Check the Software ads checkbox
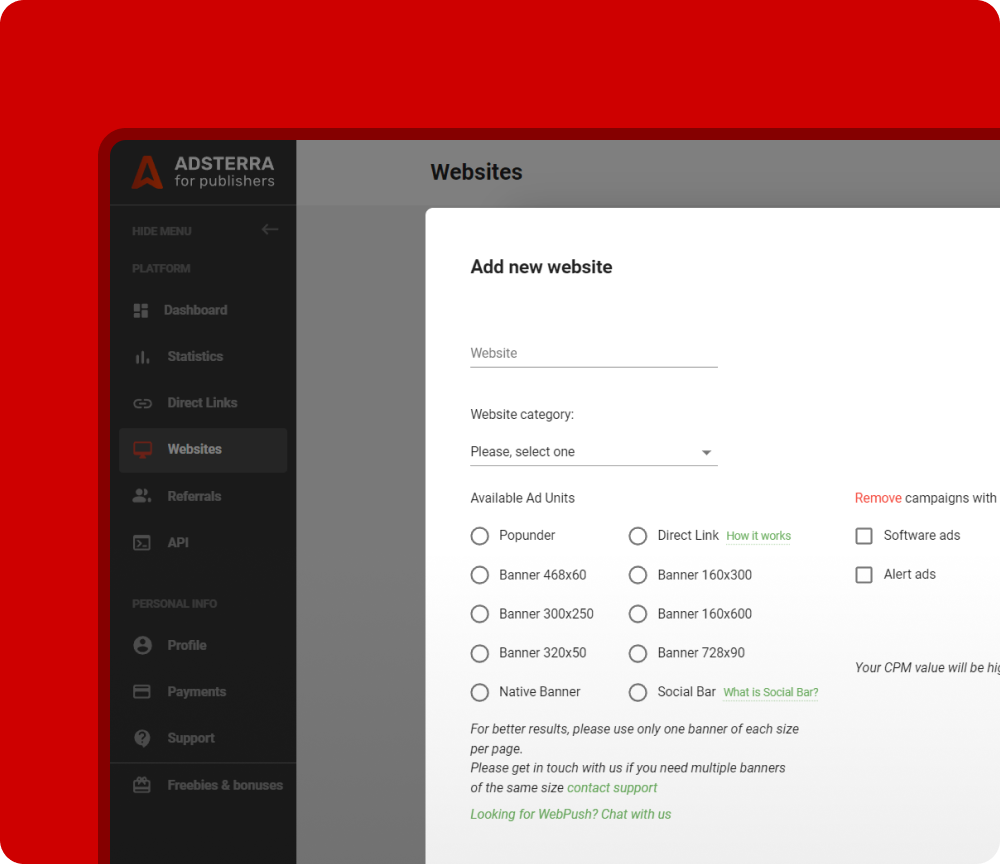Screen dimensions: 1000x864 coord(864,536)
